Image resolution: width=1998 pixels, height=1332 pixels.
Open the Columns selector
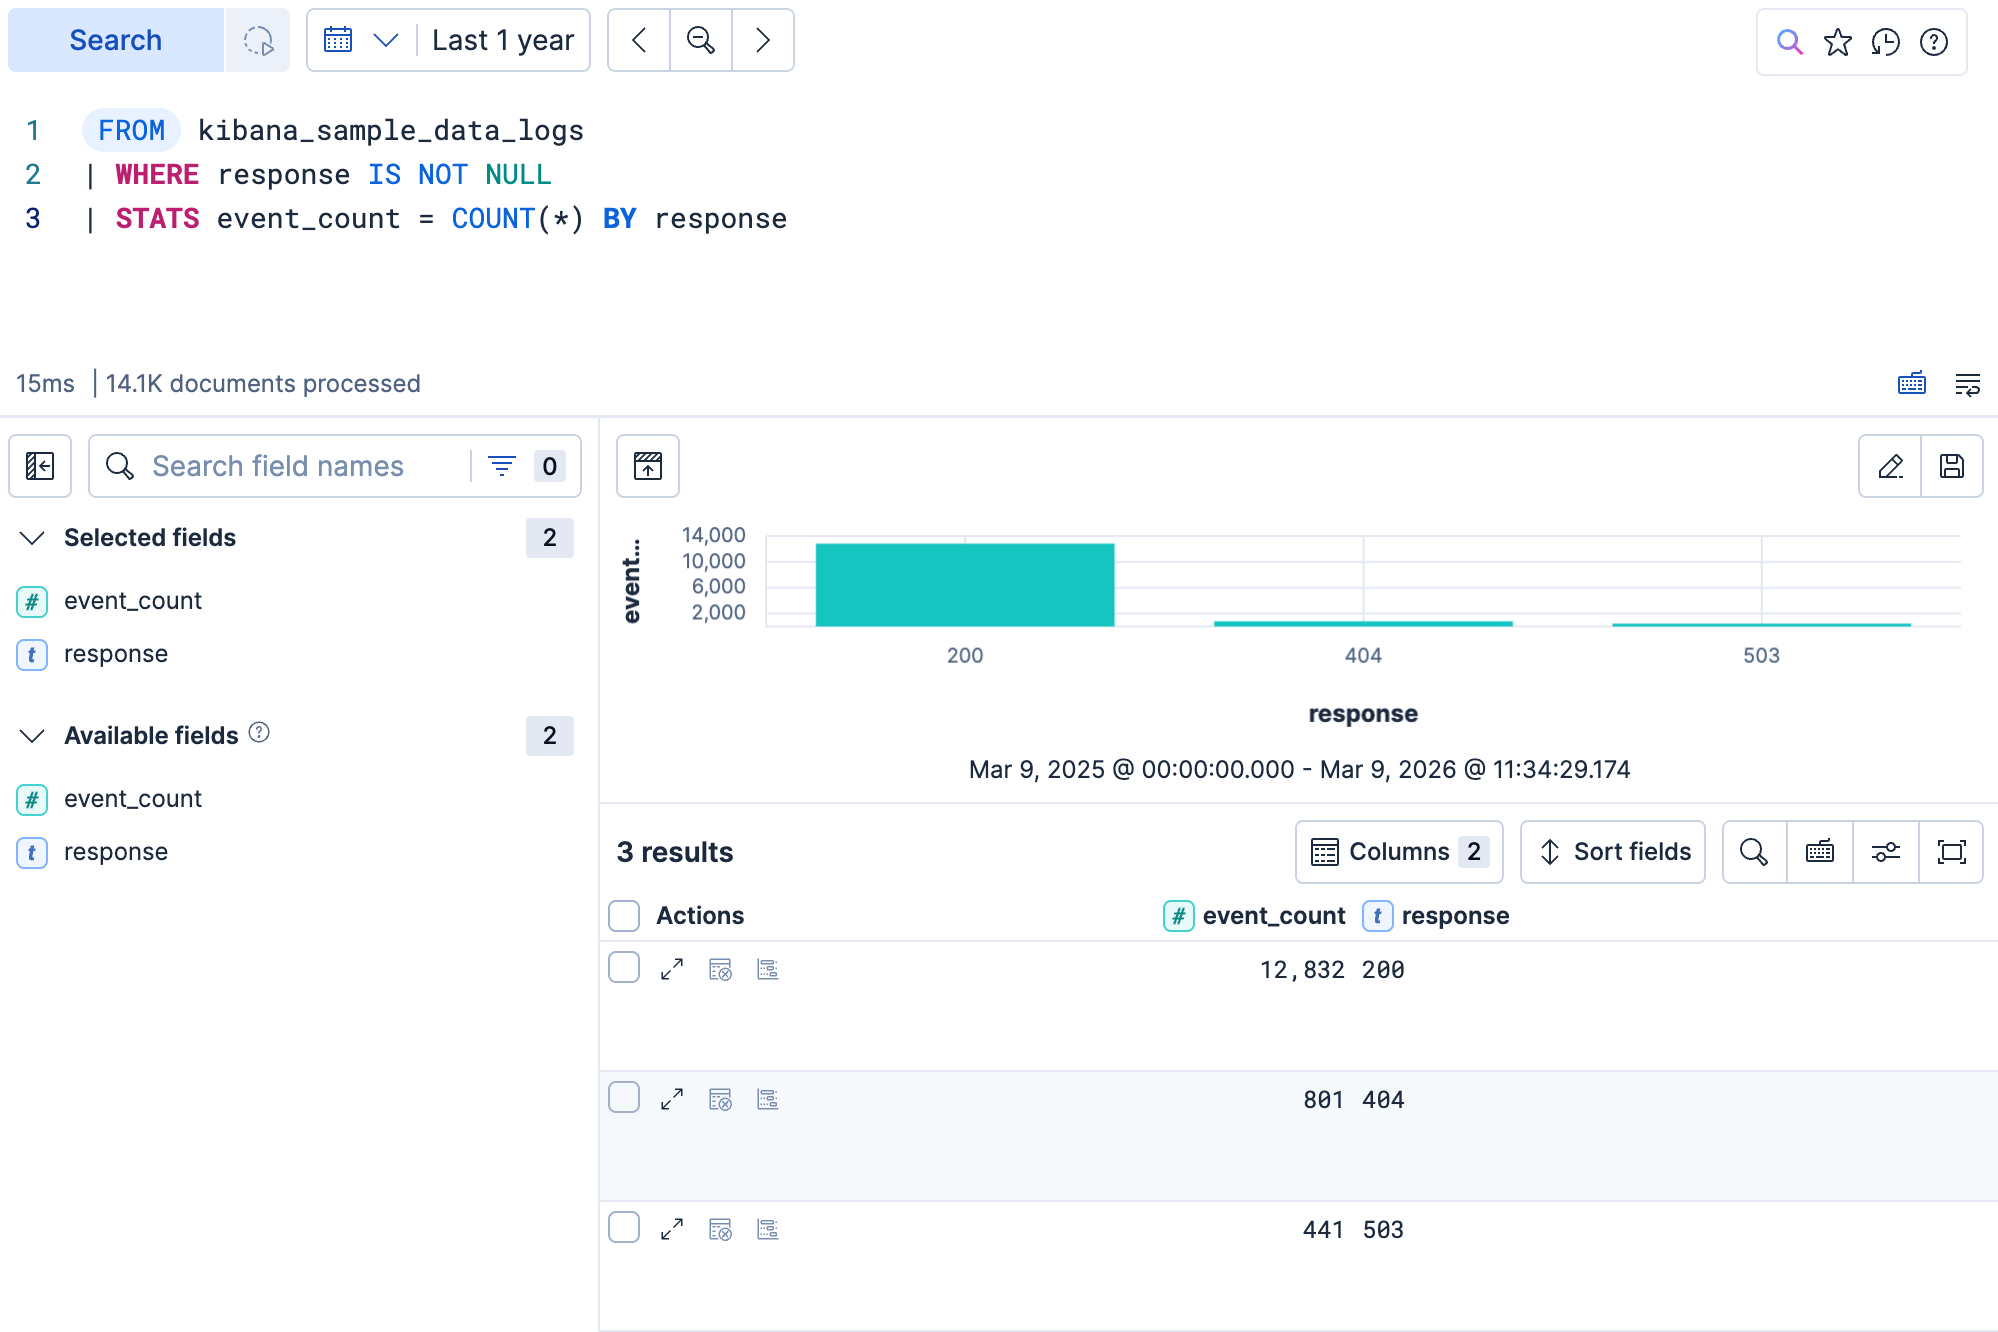coord(1398,851)
